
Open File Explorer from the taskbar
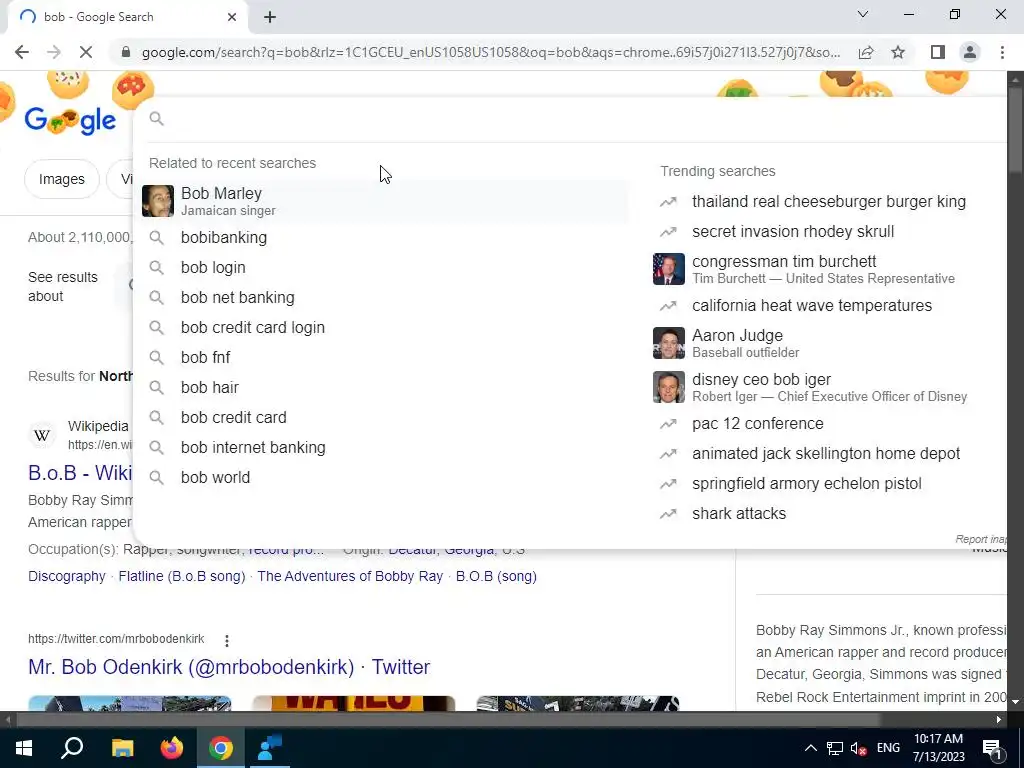[122, 748]
